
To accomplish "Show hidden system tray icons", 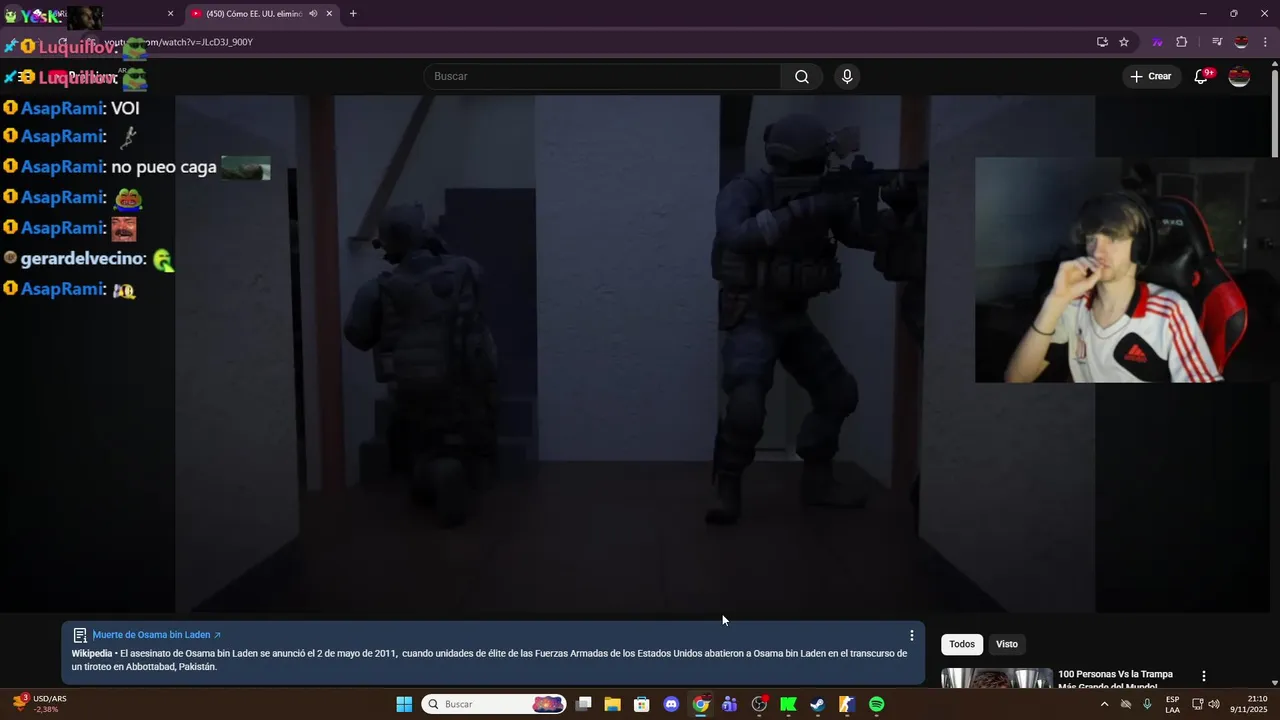I will click(x=1104, y=704).
